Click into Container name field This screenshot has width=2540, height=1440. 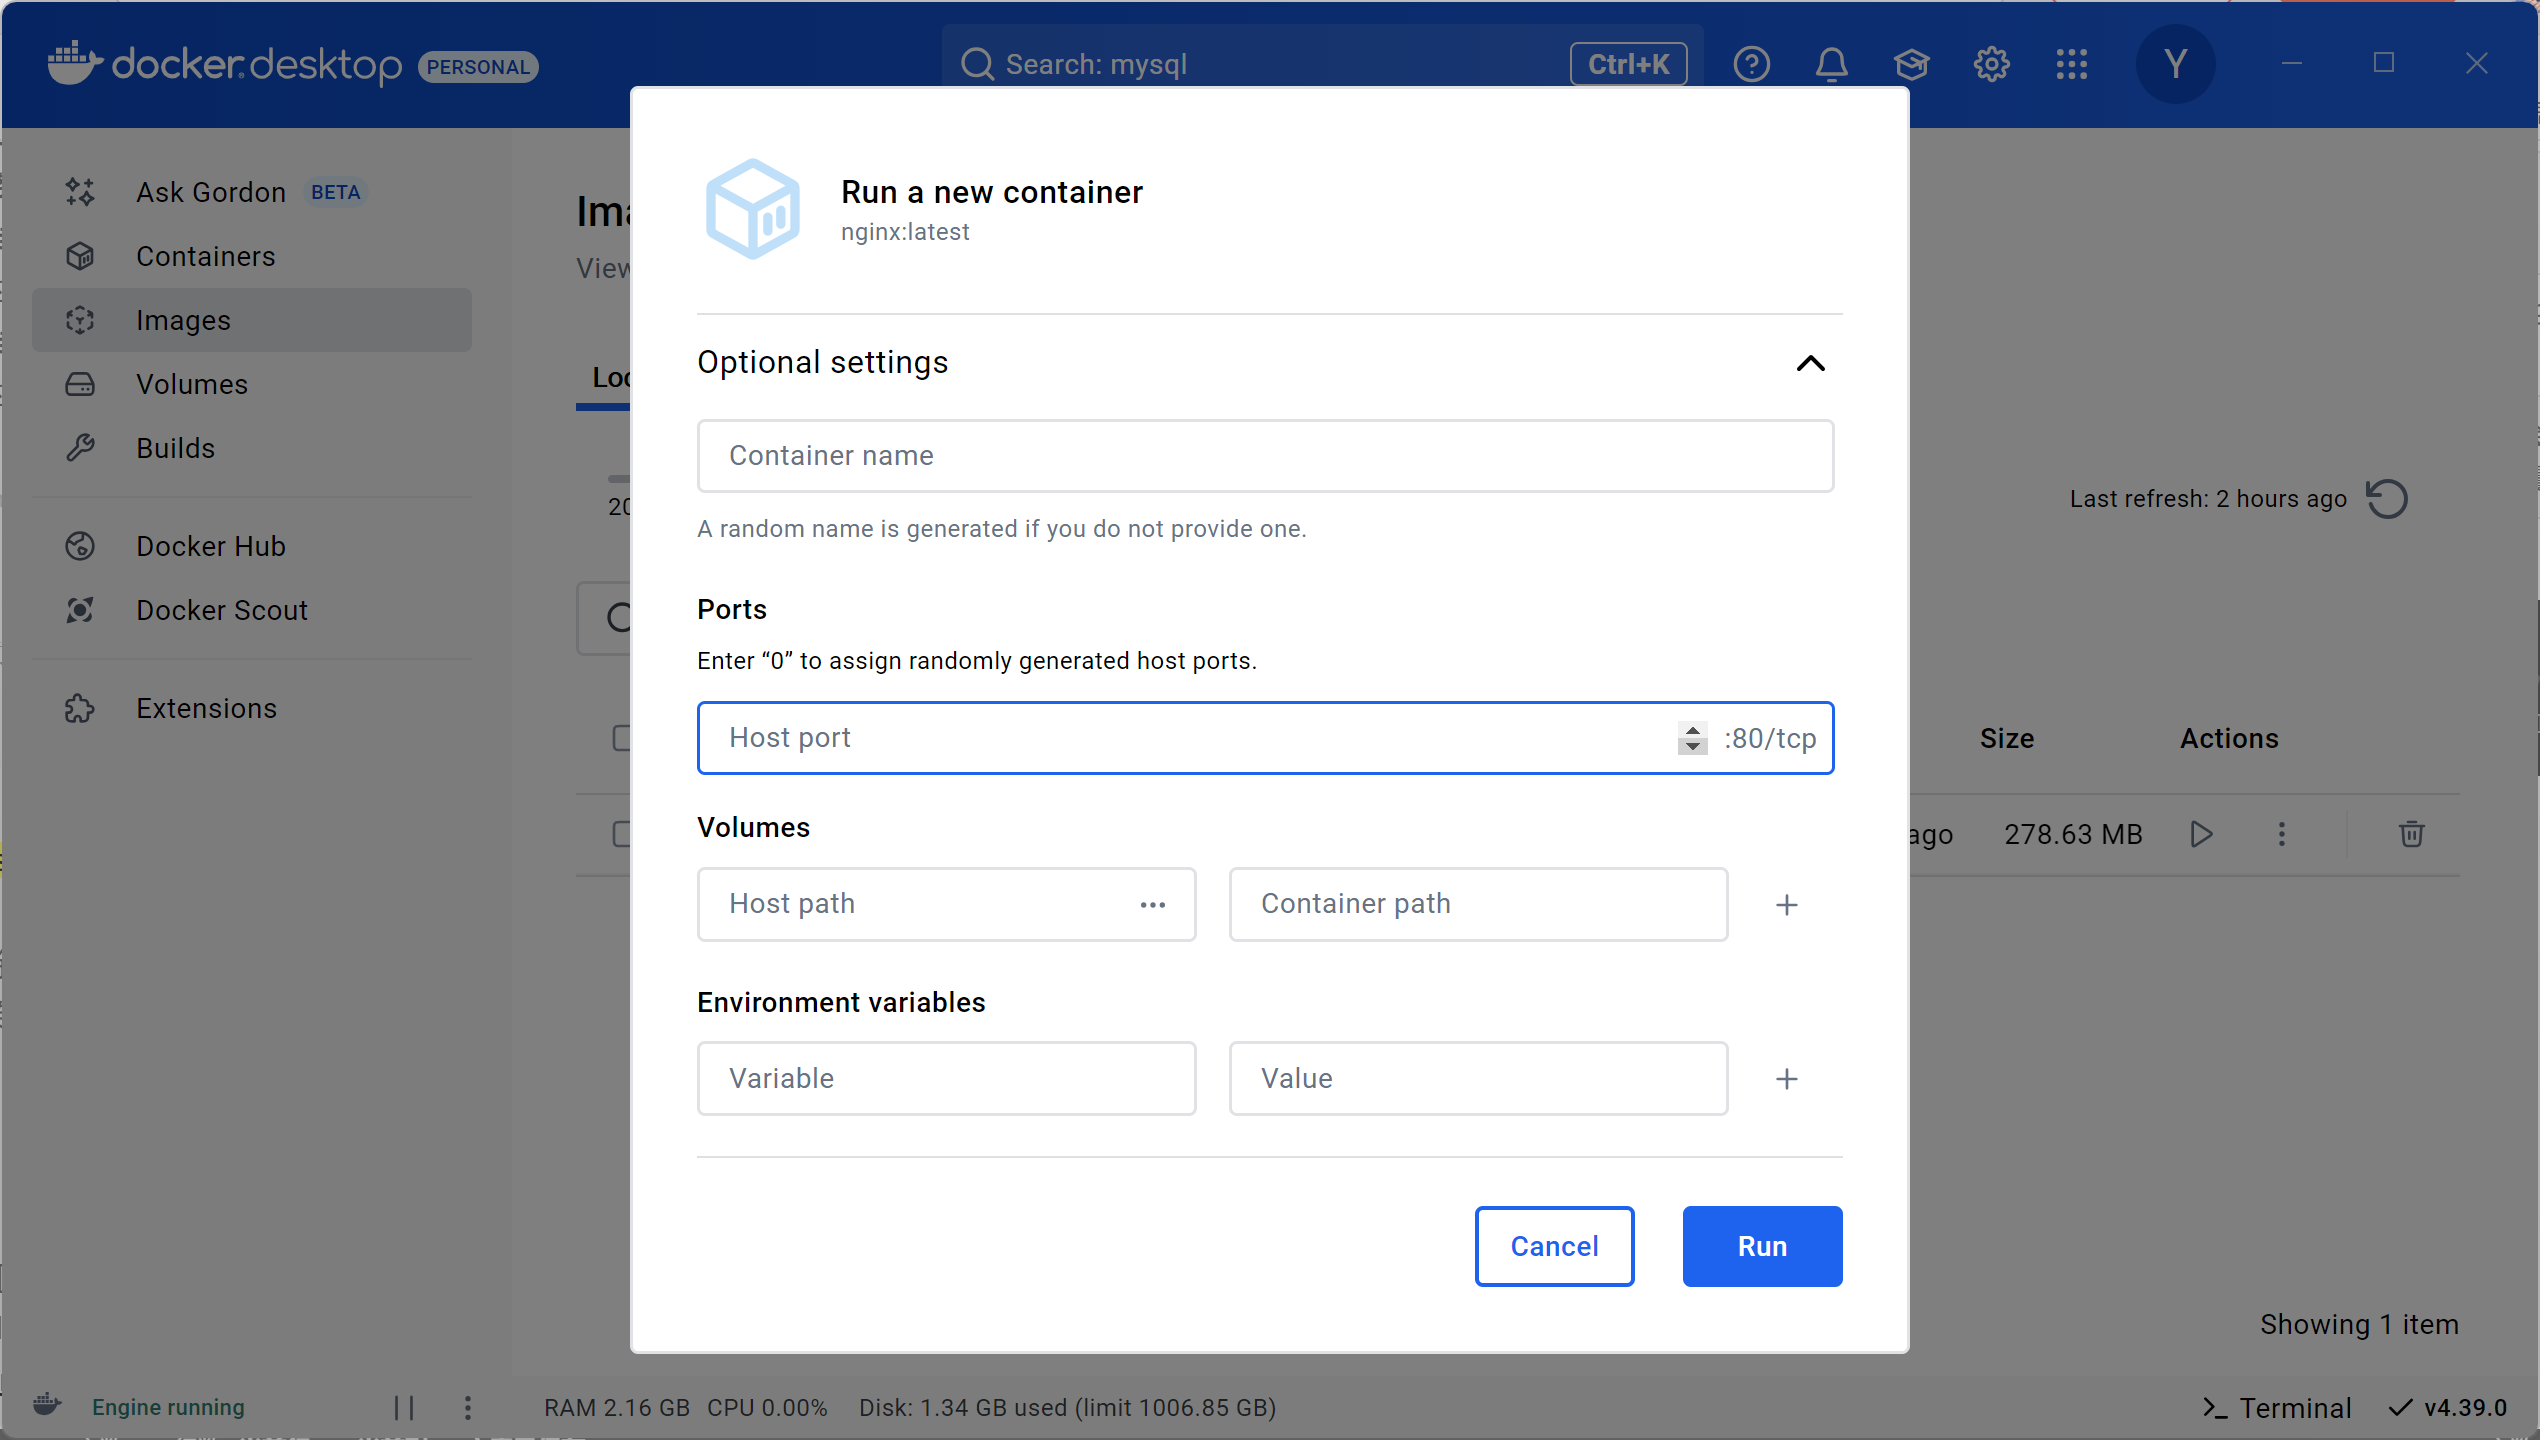[1265, 456]
